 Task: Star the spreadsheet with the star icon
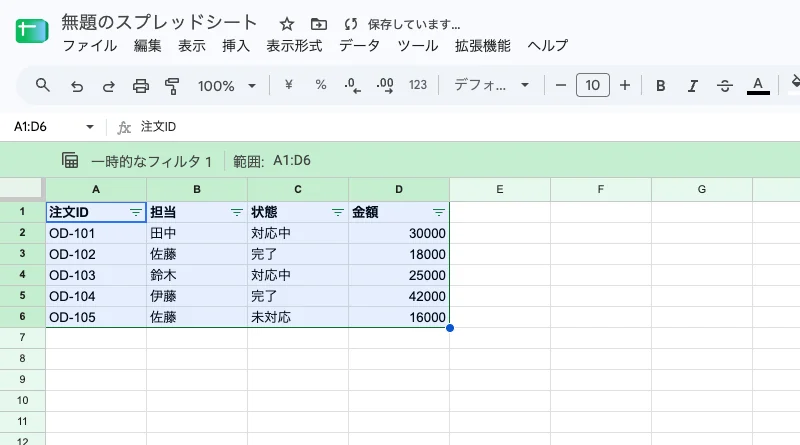[287, 24]
